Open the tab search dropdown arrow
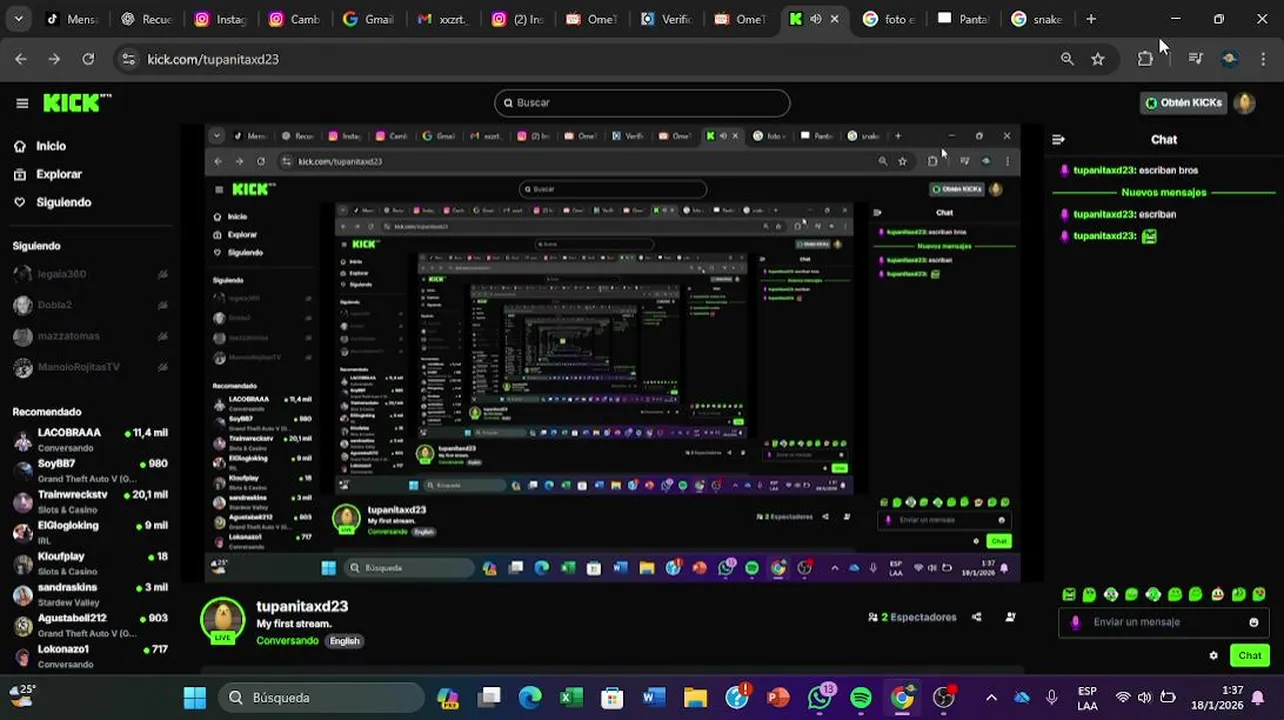Screen dimensions: 1284x720 [18, 19]
